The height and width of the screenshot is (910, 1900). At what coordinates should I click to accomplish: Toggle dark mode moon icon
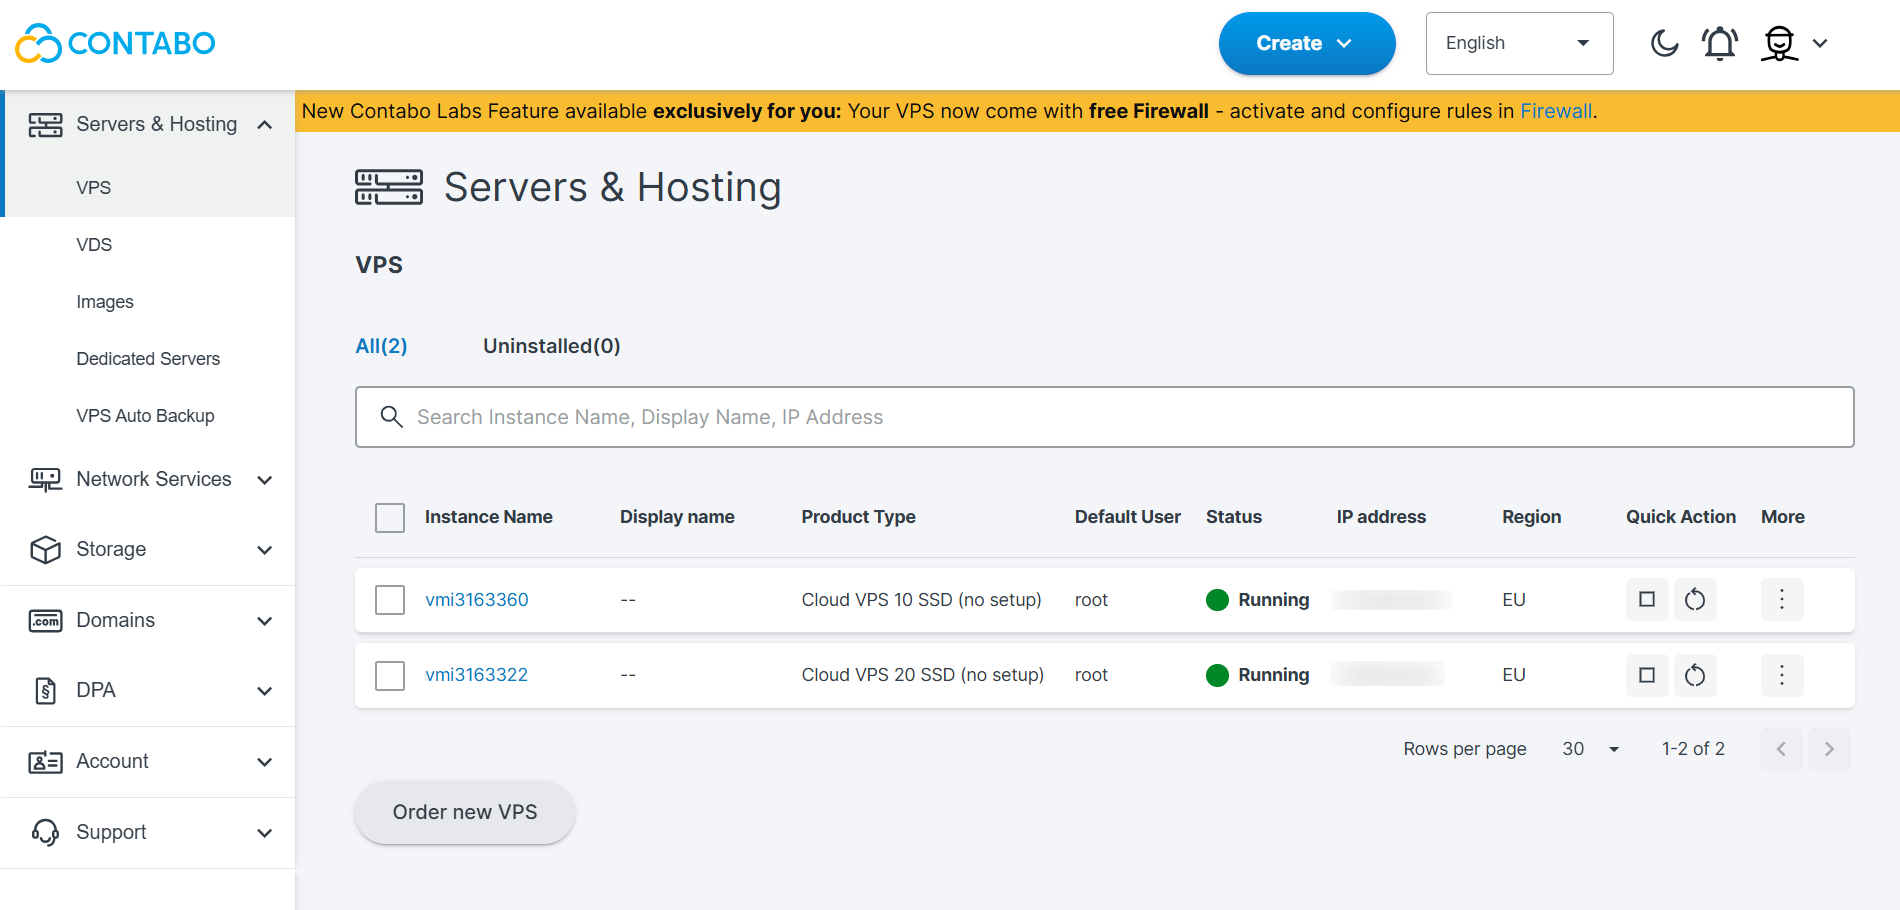click(1664, 43)
